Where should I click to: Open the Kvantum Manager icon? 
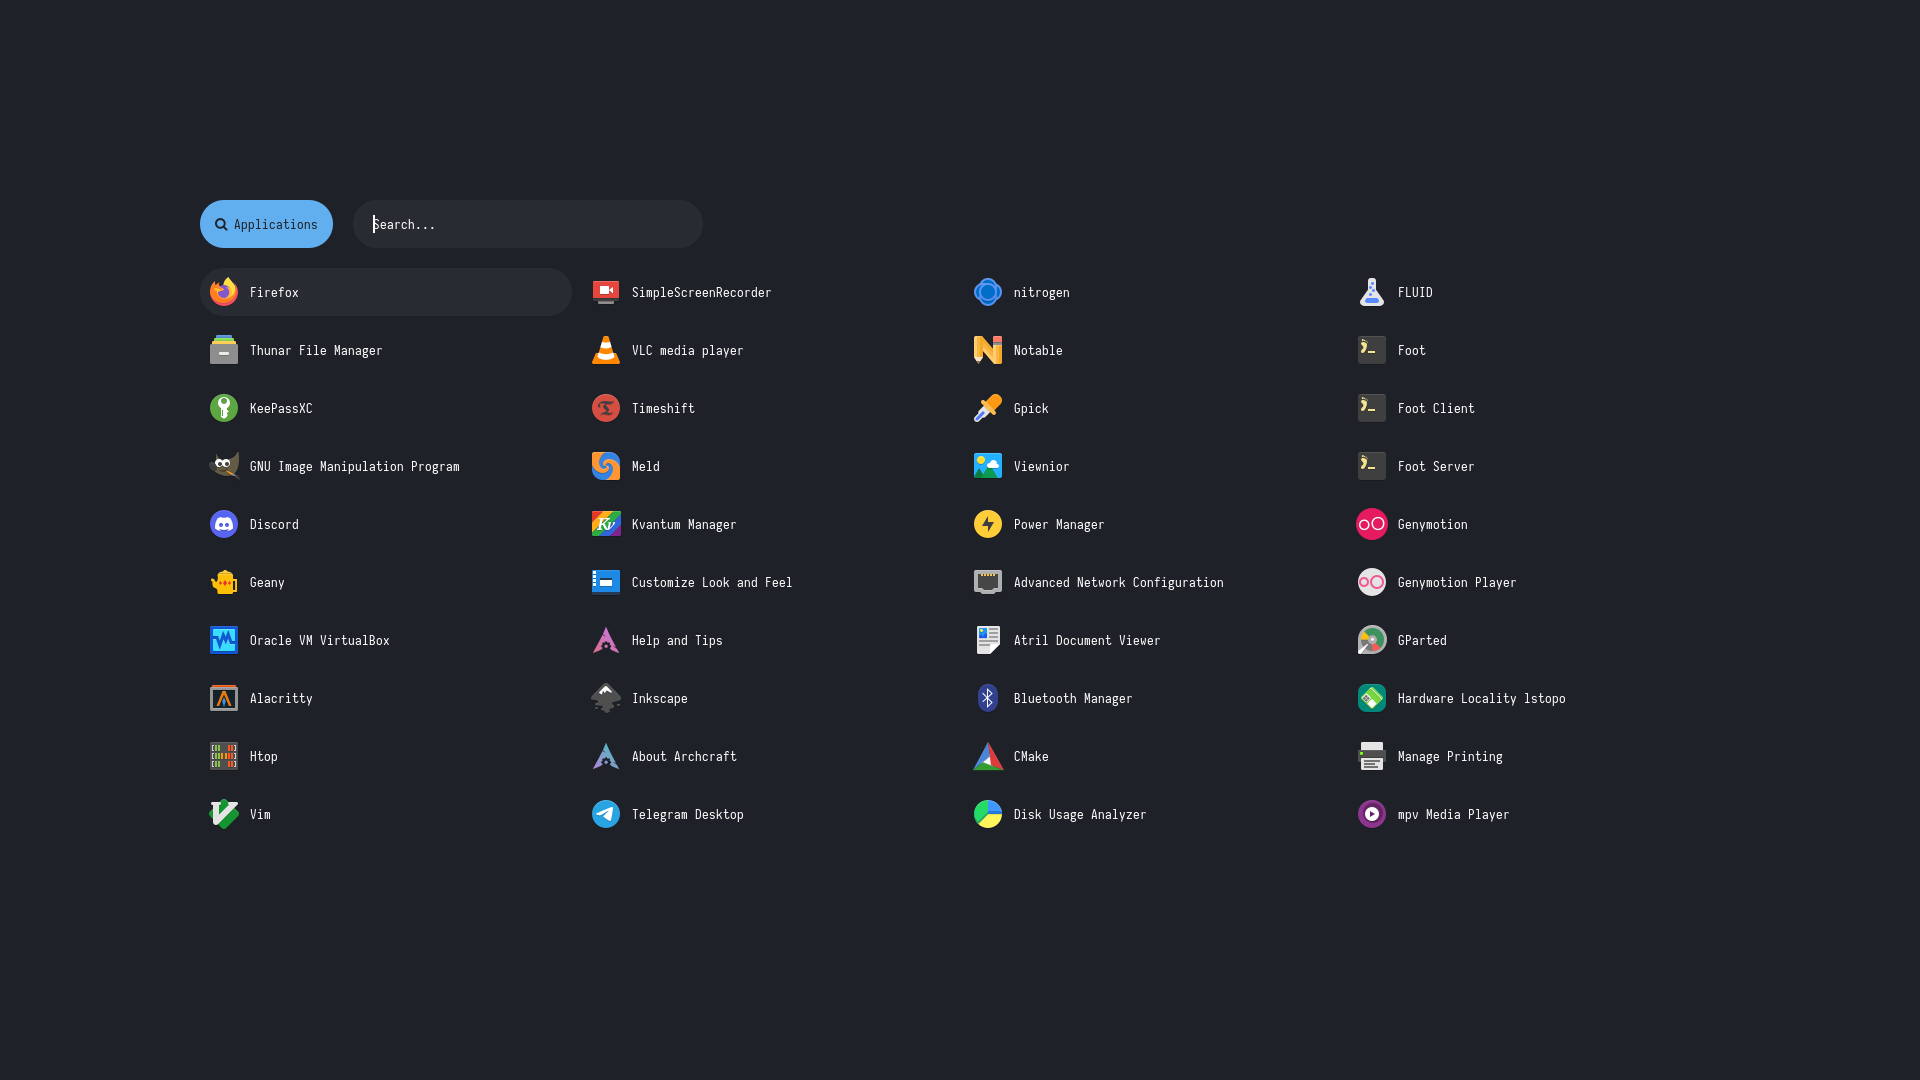click(x=606, y=524)
